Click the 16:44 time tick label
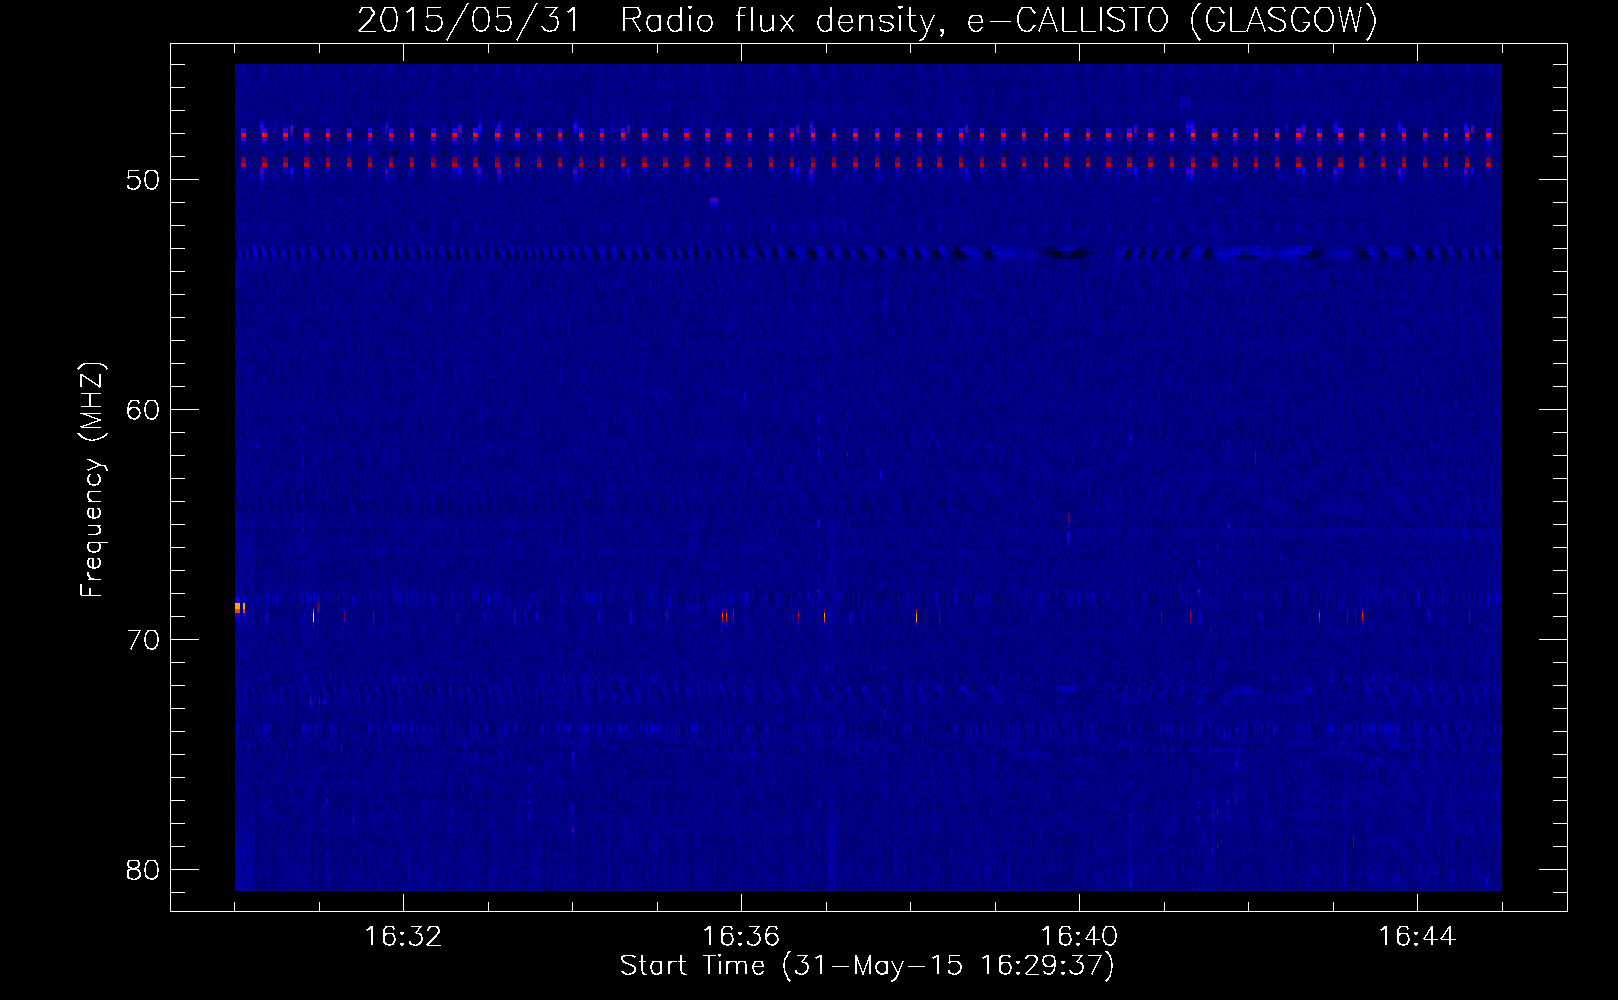Viewport: 1618px width, 1000px height. 1417,937
